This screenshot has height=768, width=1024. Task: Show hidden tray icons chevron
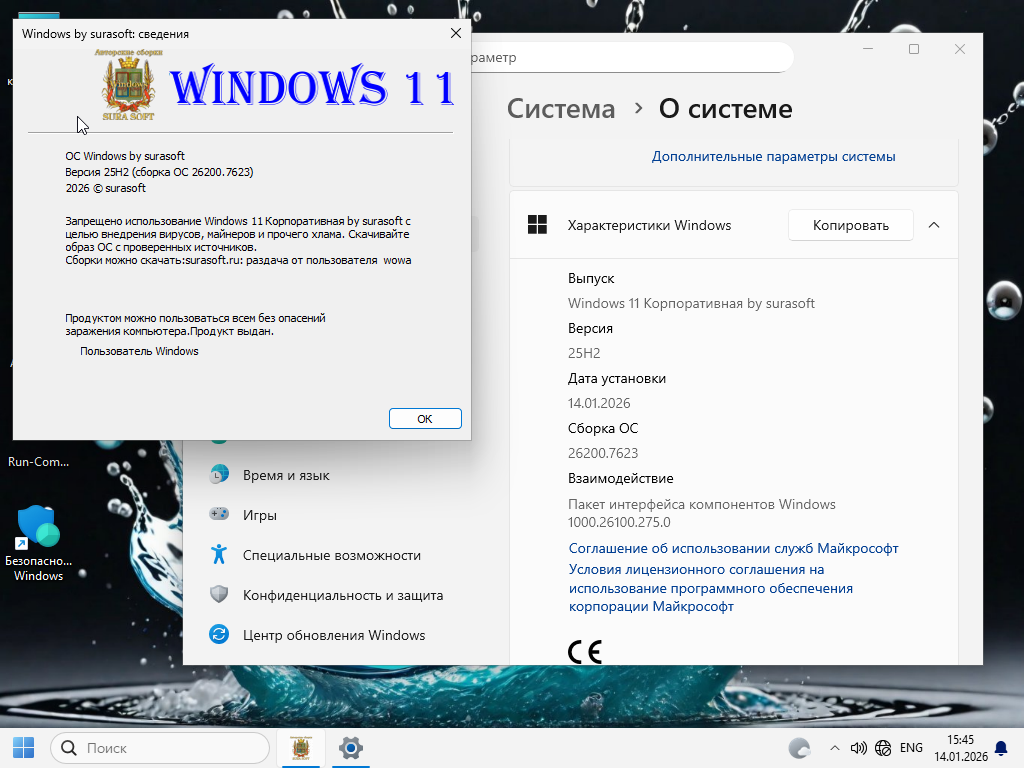[835, 748]
